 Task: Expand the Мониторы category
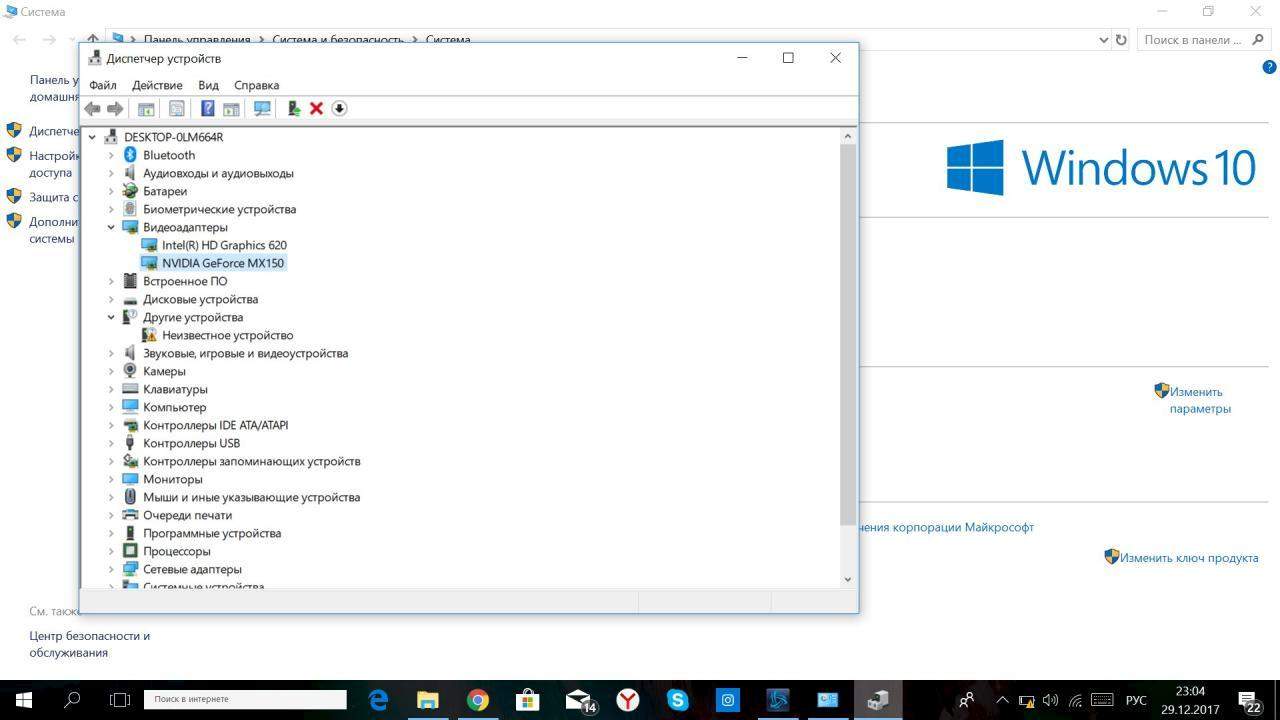(111, 479)
